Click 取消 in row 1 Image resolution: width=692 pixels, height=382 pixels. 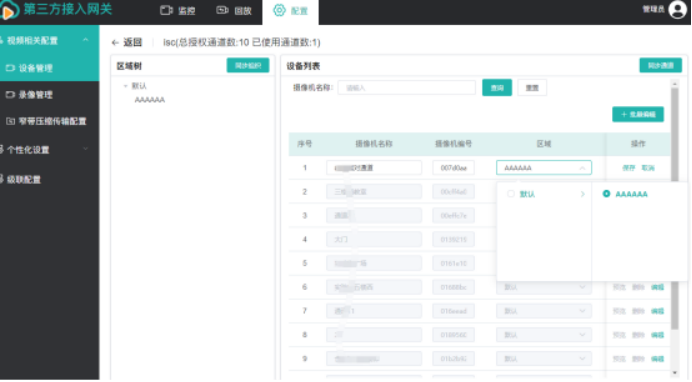(x=648, y=168)
